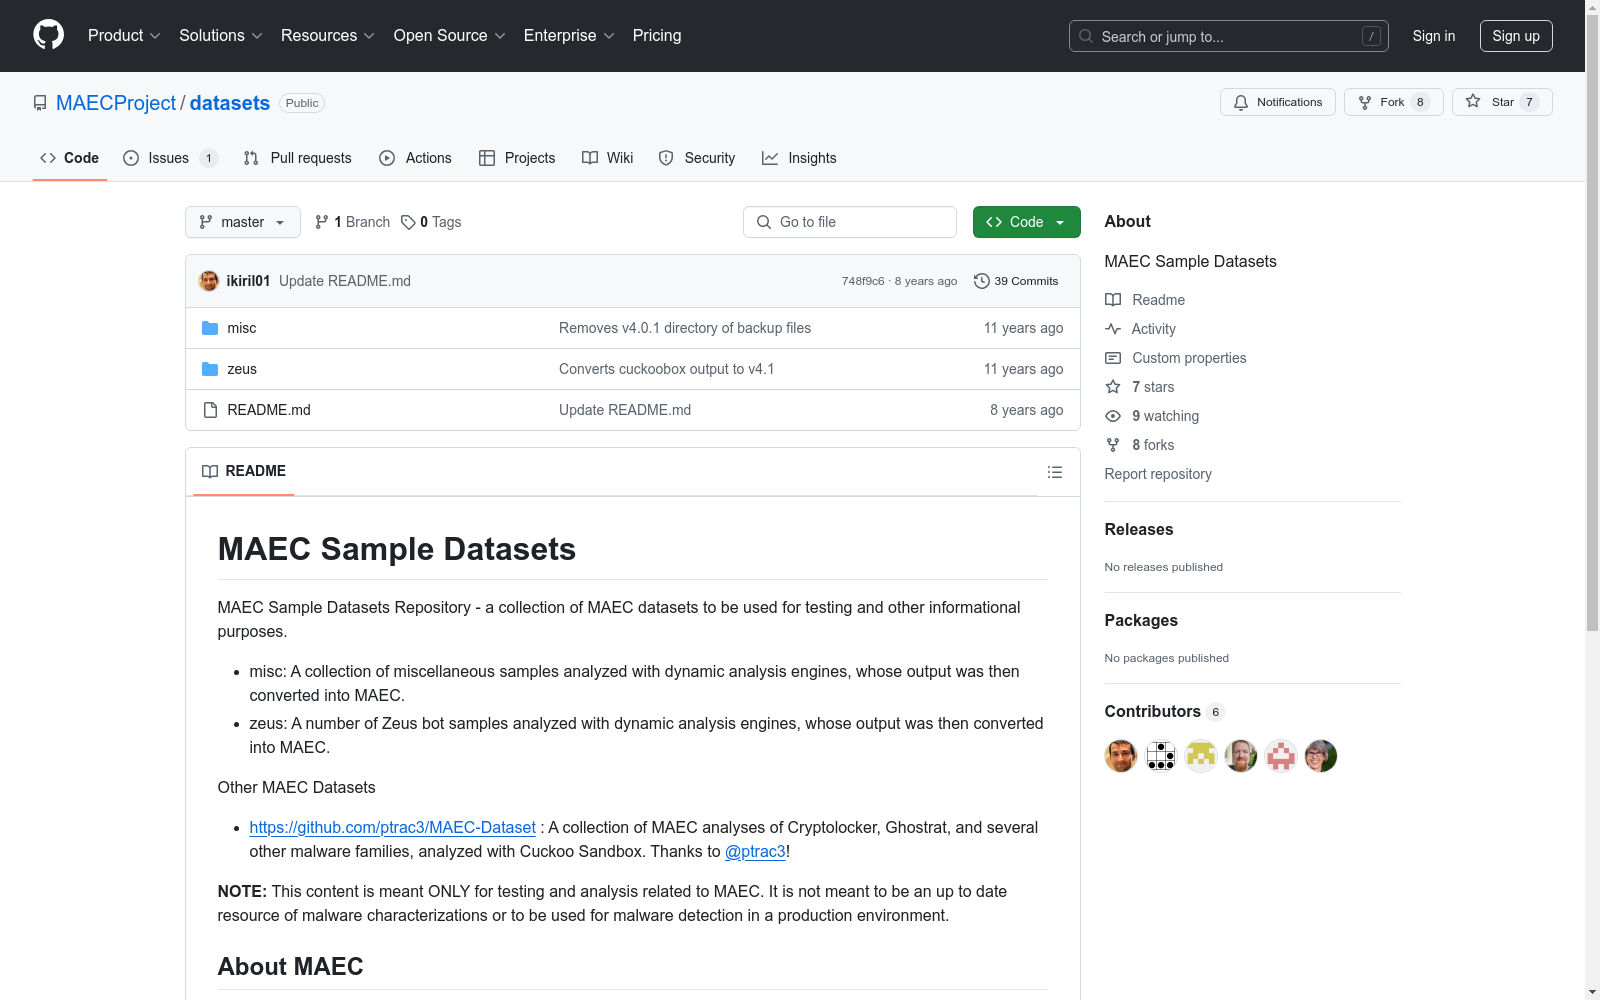1600x1000 pixels.
Task: Go to the Pricing page
Action: point(657,36)
